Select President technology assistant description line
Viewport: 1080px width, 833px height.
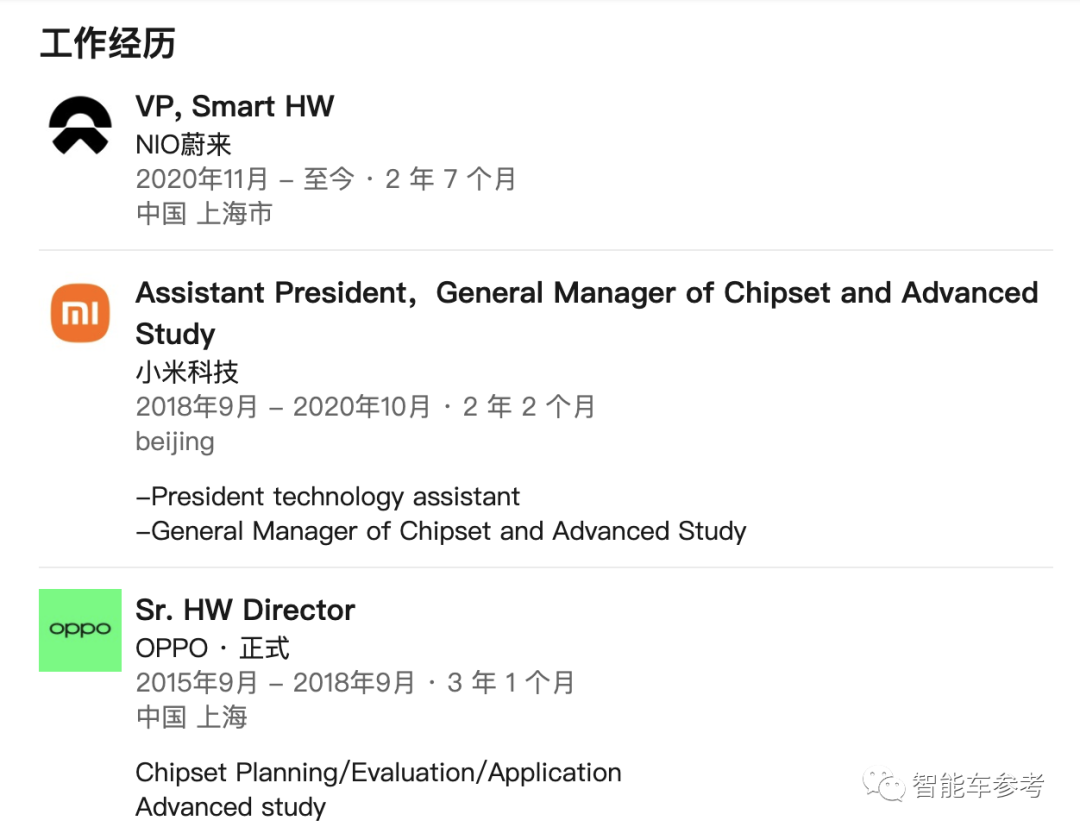pos(328,497)
